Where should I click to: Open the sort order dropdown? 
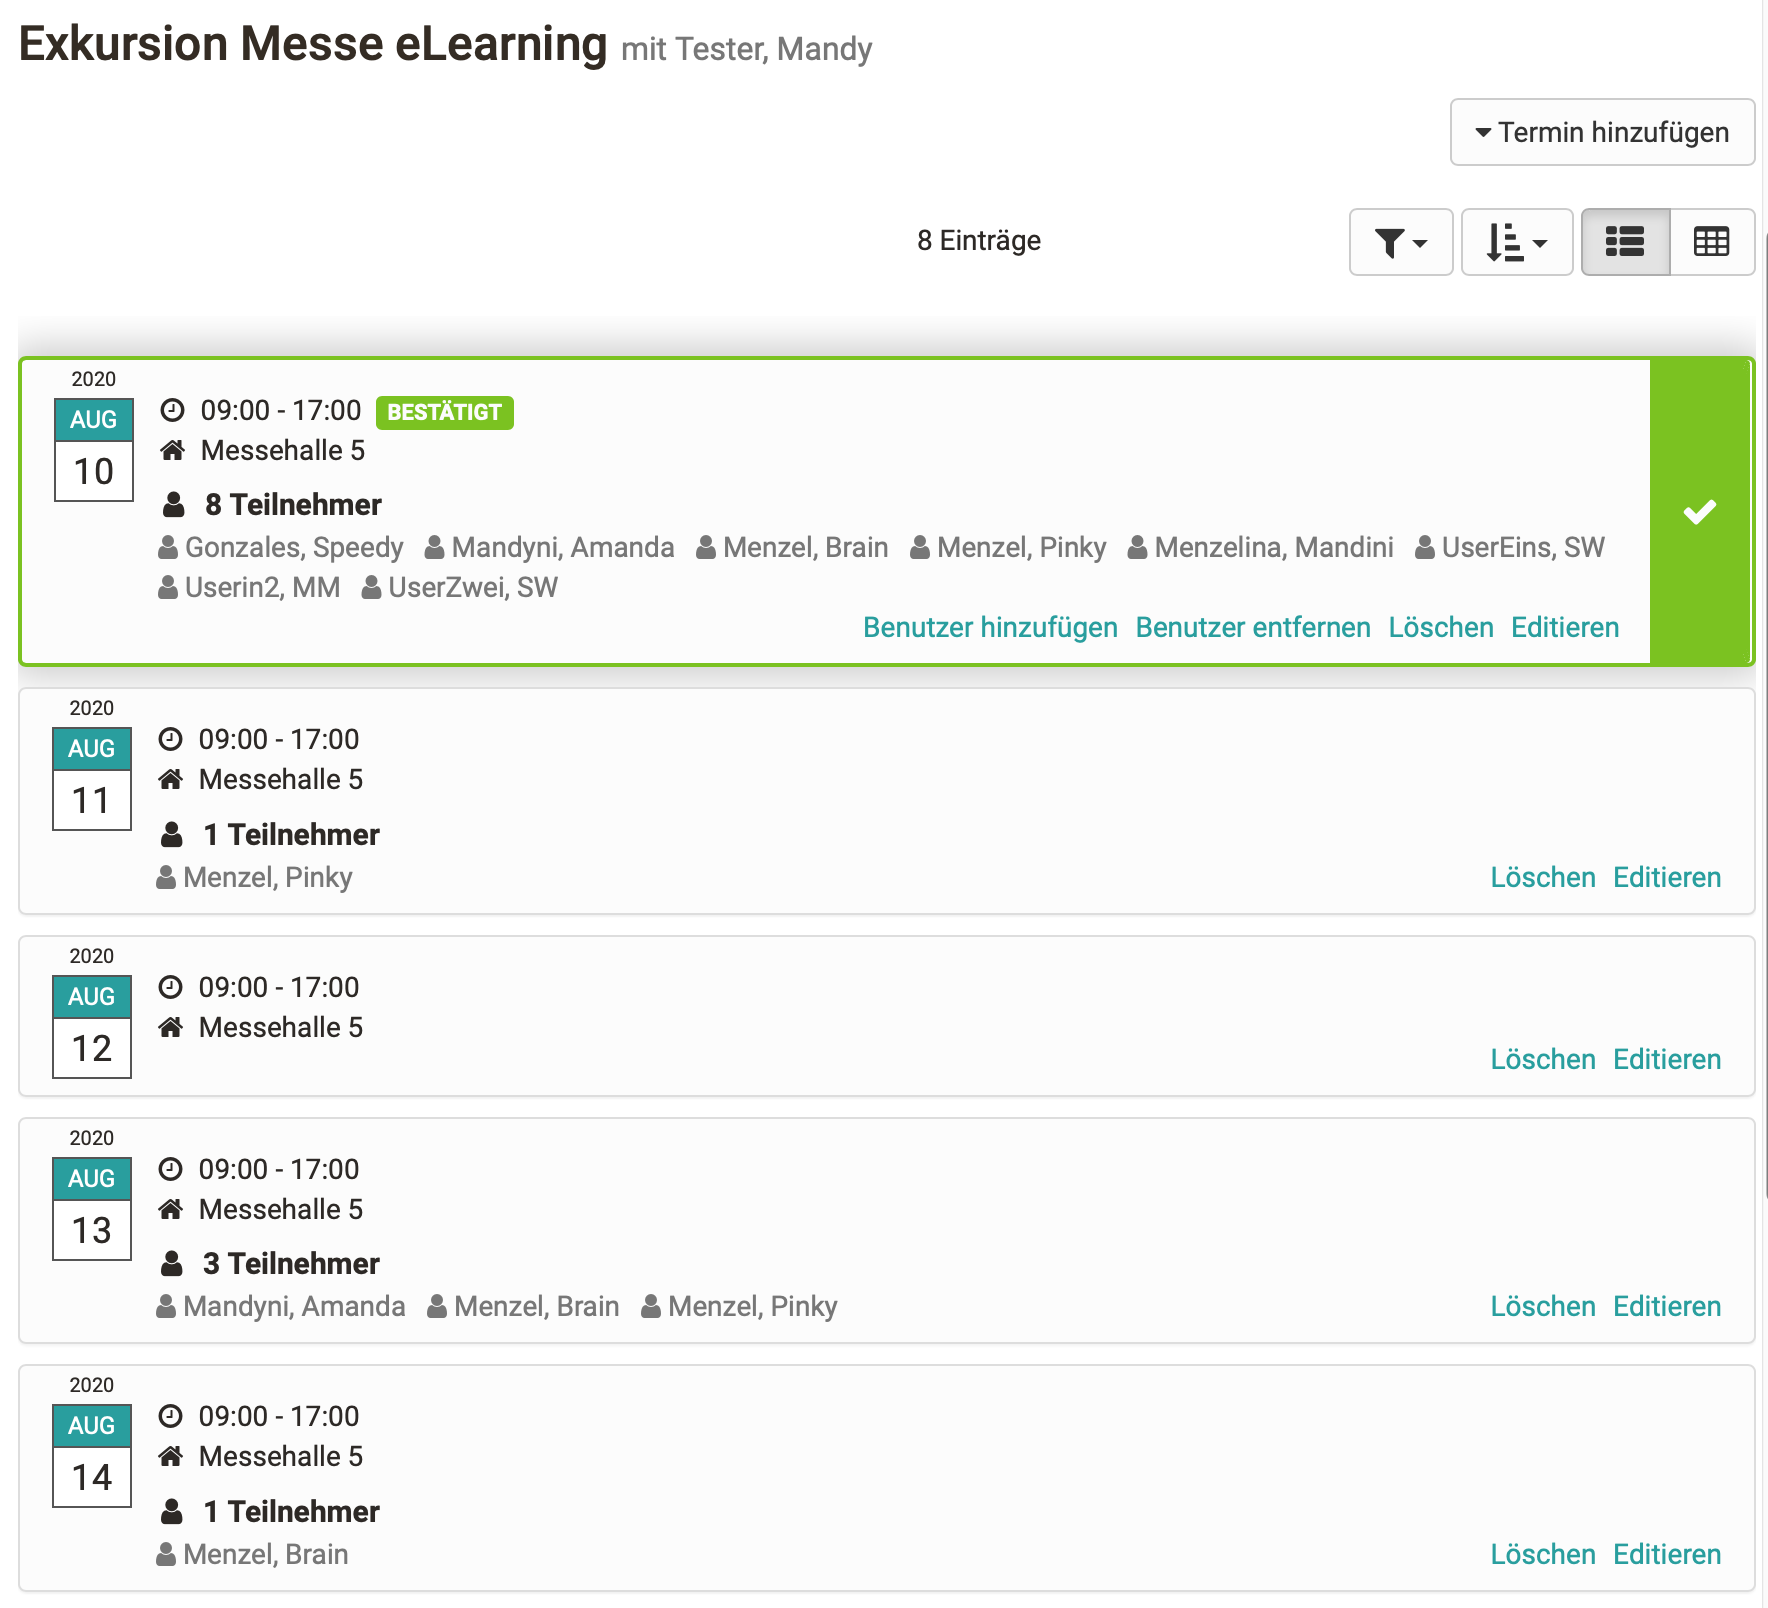[x=1517, y=242]
